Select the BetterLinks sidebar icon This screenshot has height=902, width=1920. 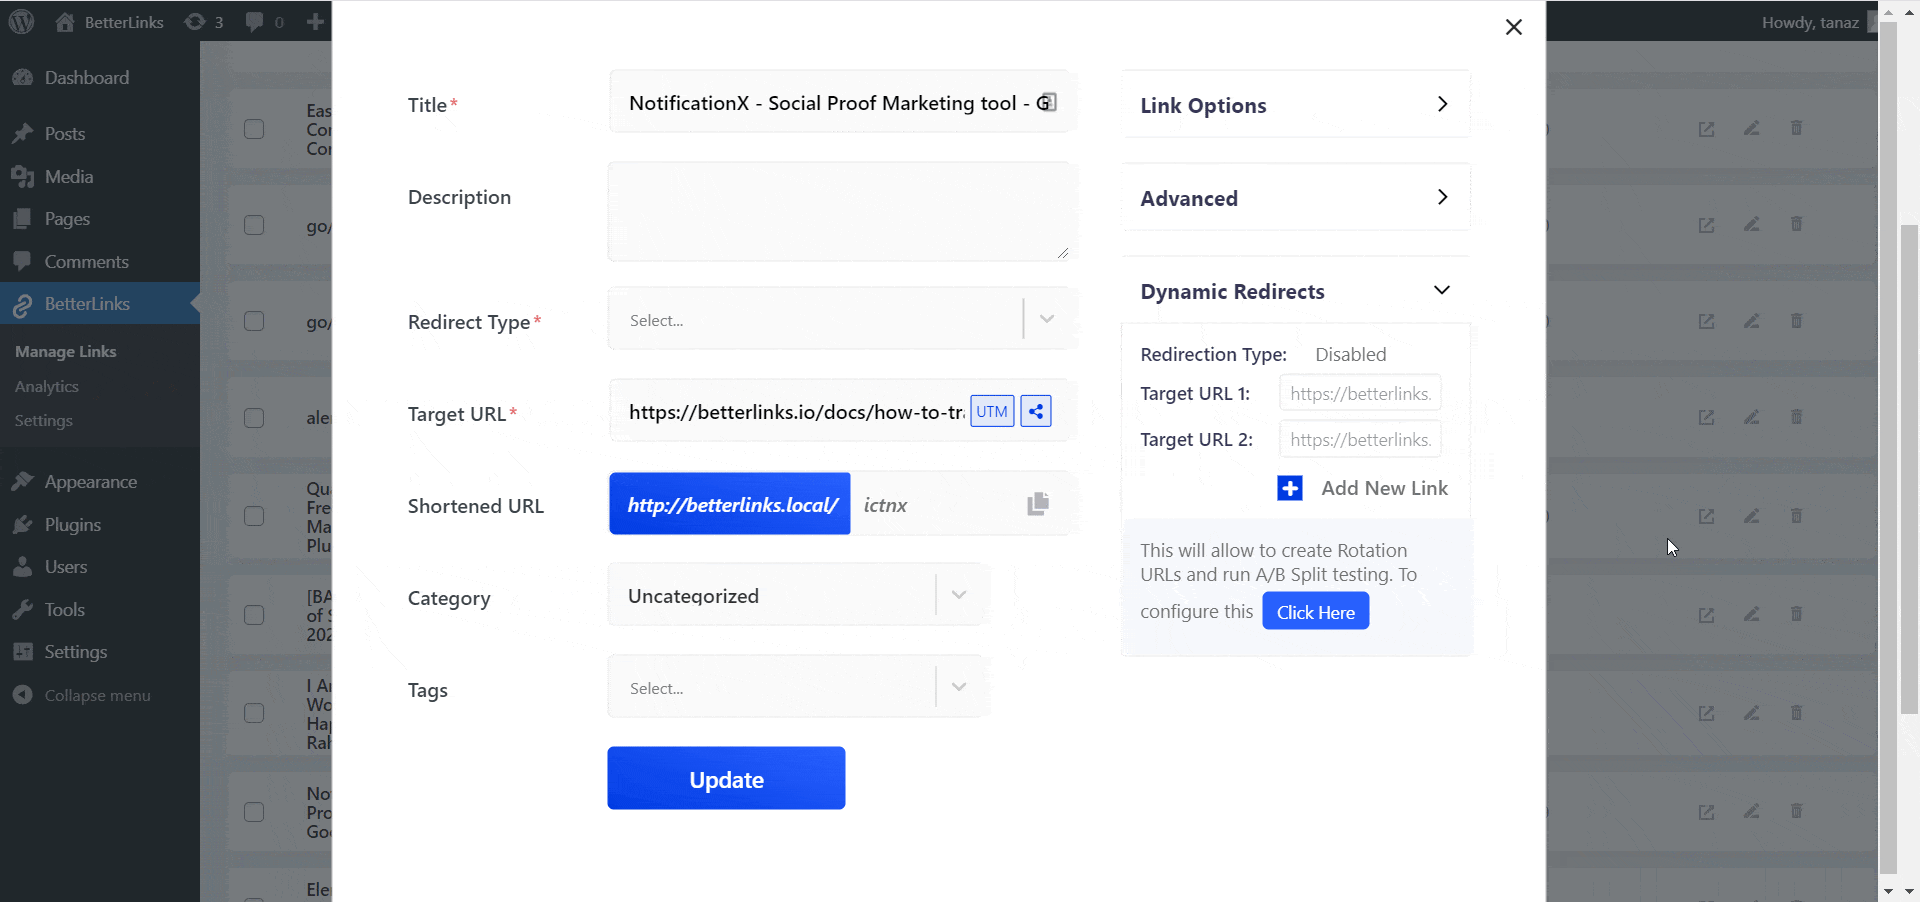point(22,304)
